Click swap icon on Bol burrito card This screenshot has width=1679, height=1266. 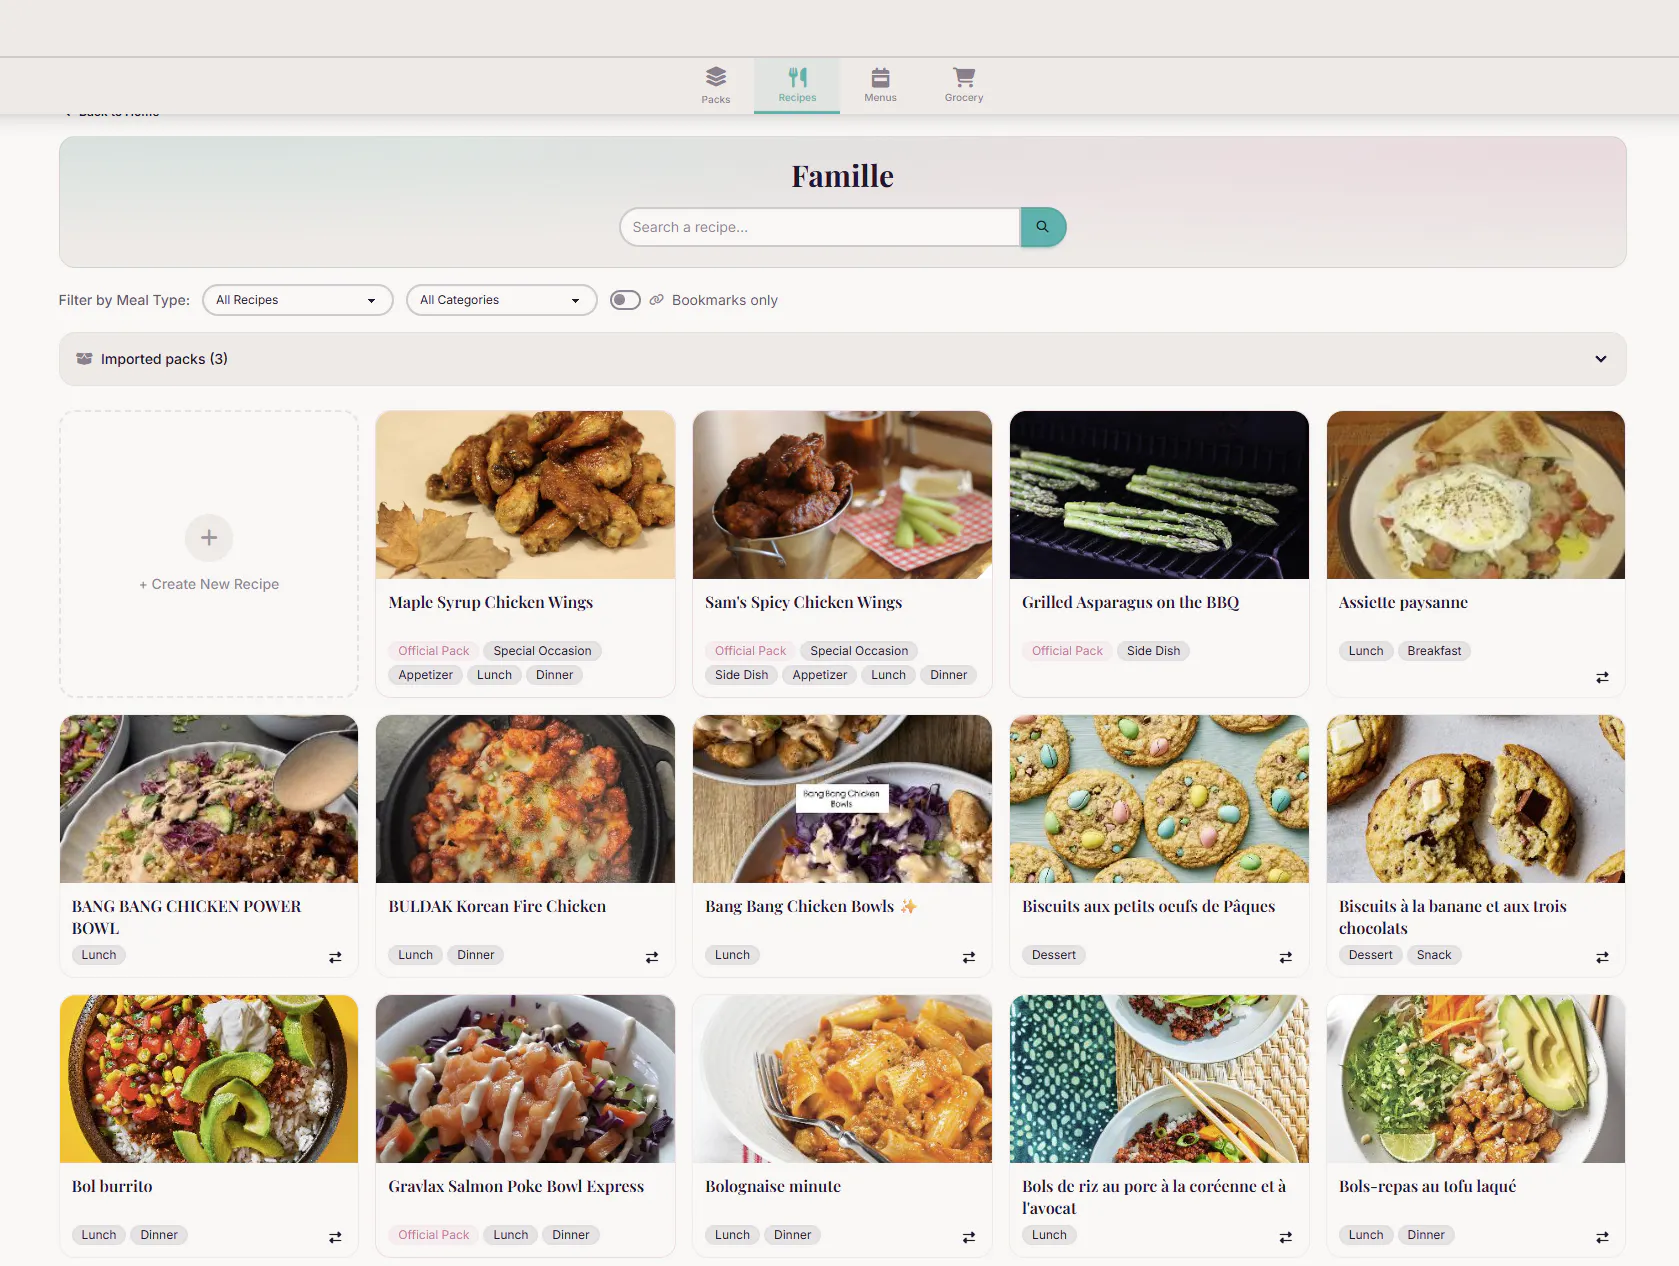click(x=335, y=1237)
